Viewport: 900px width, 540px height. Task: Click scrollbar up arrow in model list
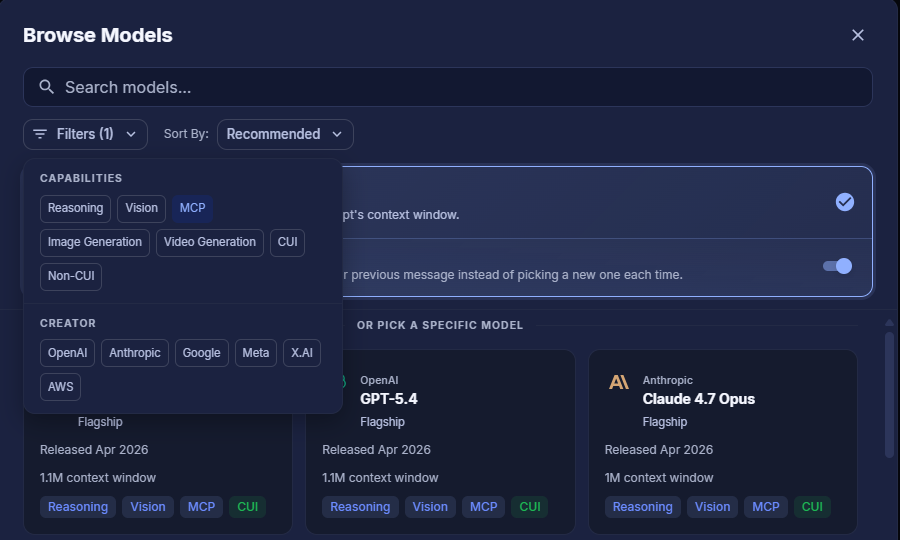click(x=889, y=323)
